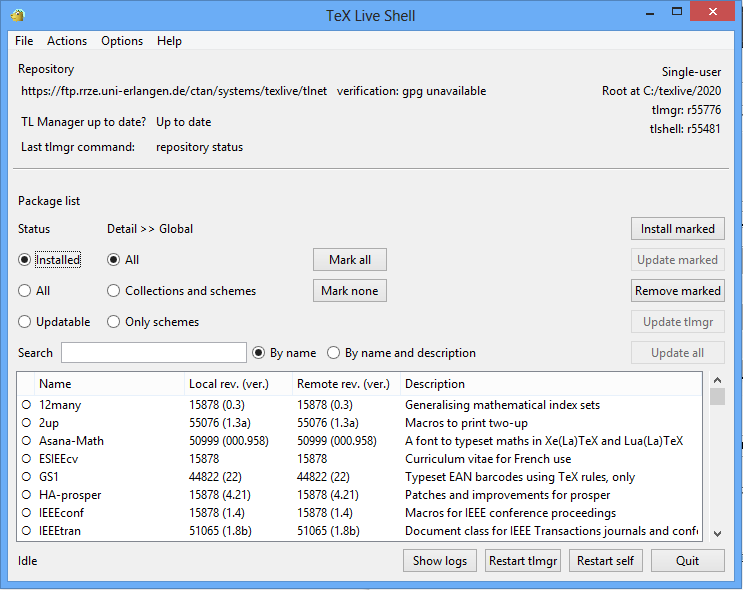Open the Help menu

169,41
